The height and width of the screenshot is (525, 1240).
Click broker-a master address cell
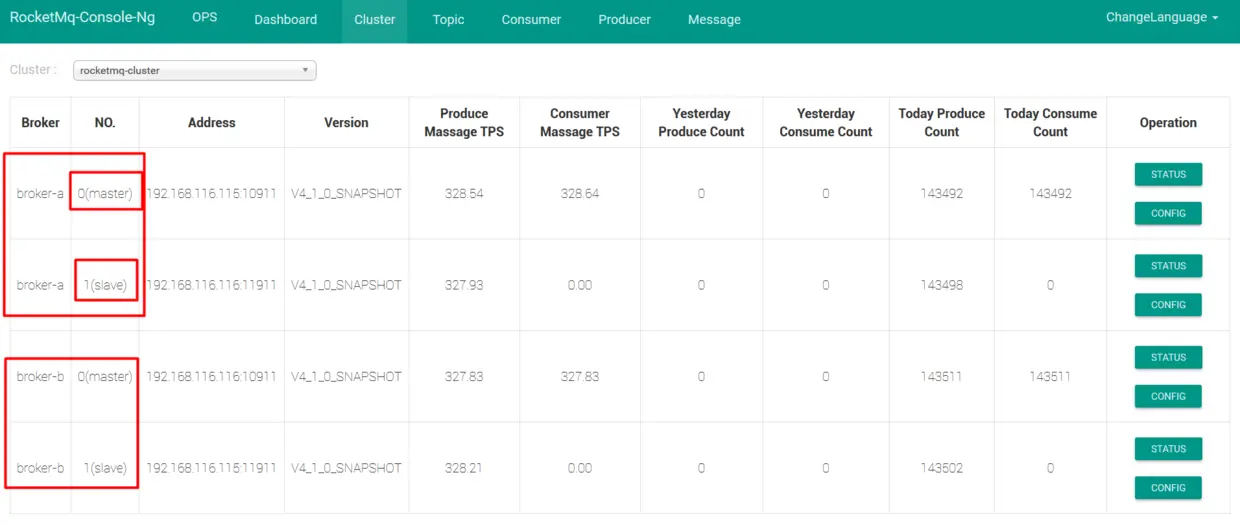211,194
